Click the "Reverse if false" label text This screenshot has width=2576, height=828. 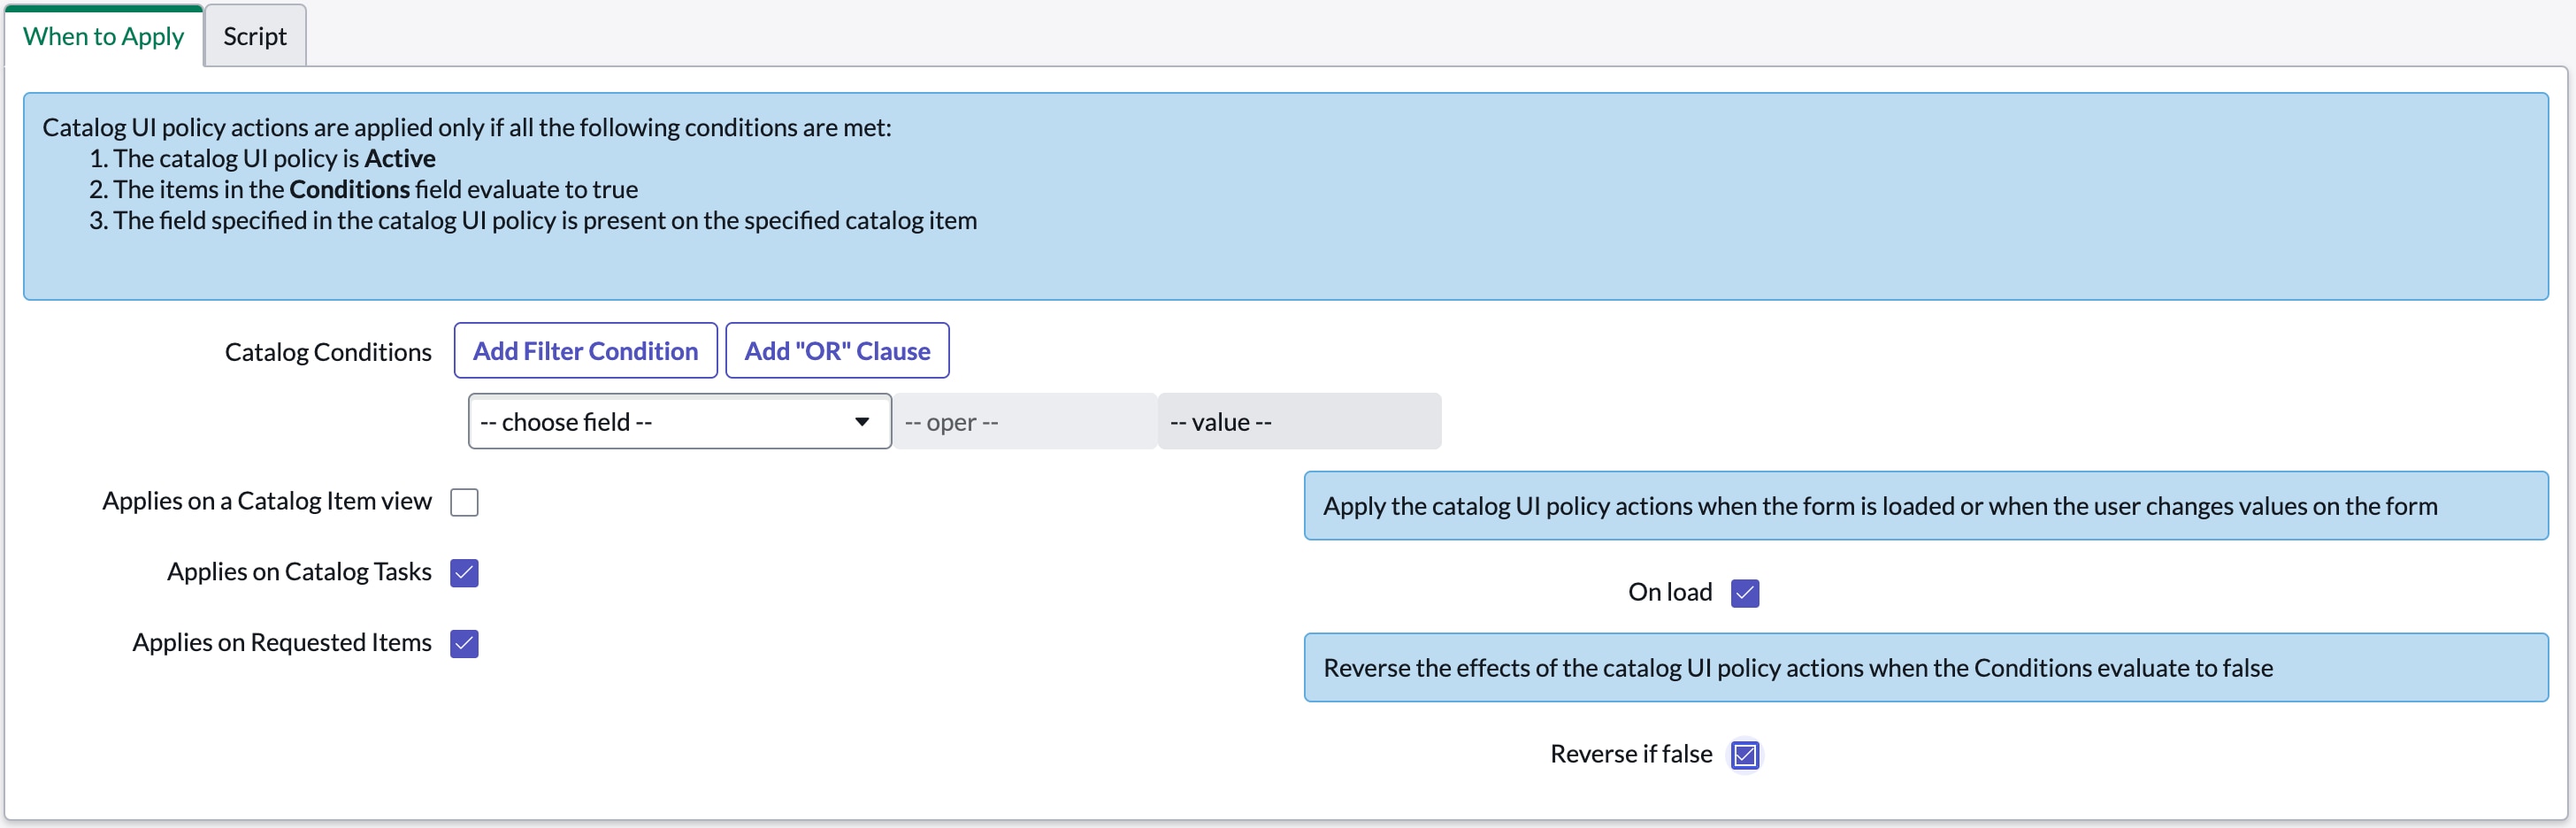click(x=1630, y=754)
